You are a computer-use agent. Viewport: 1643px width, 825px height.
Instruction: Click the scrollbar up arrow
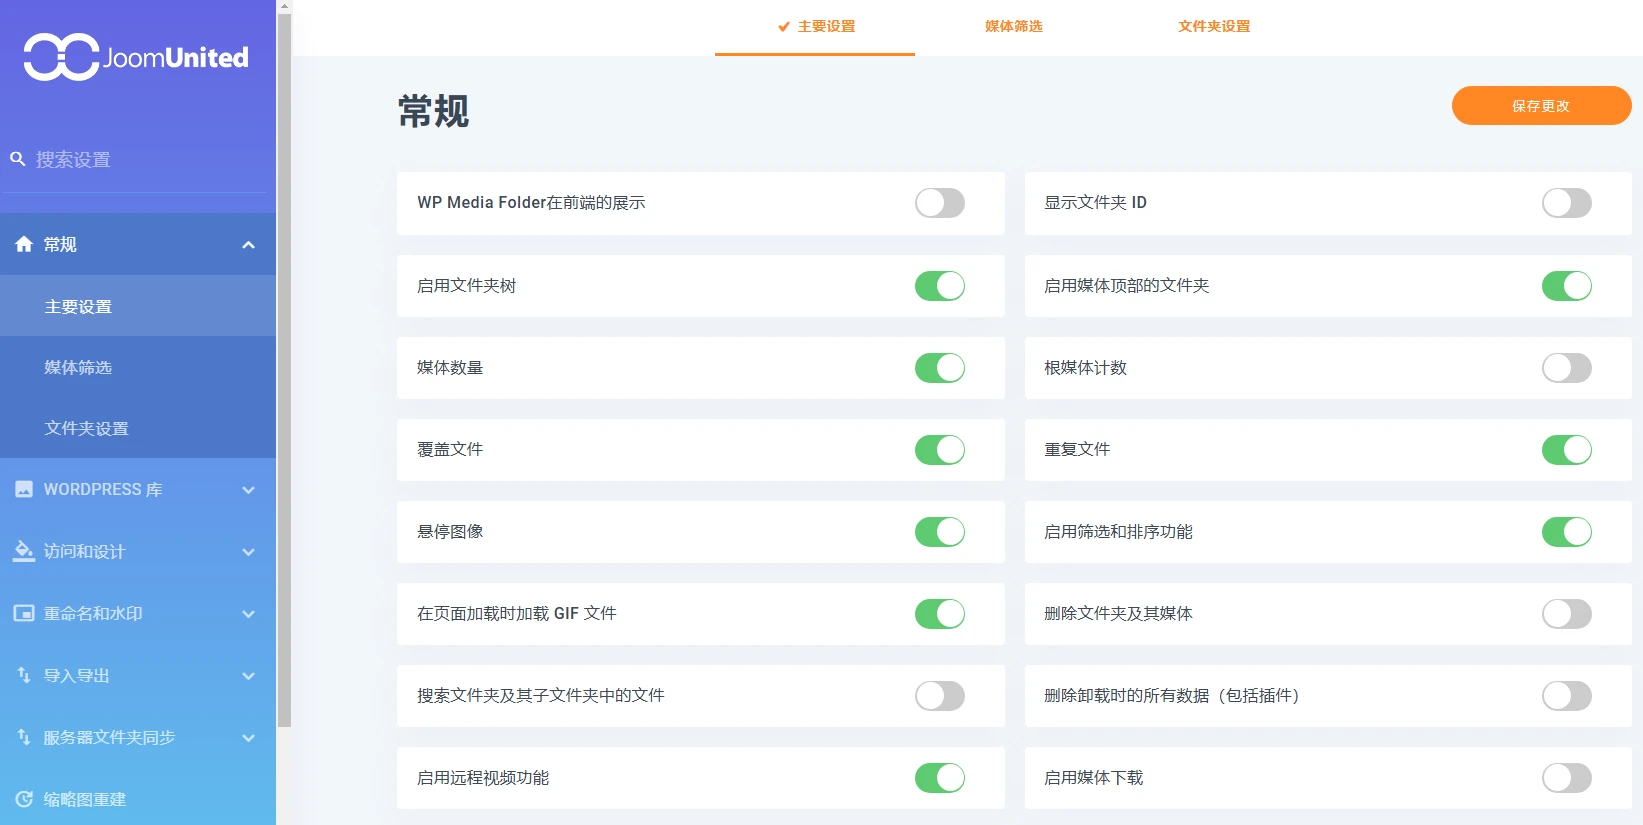[284, 6]
